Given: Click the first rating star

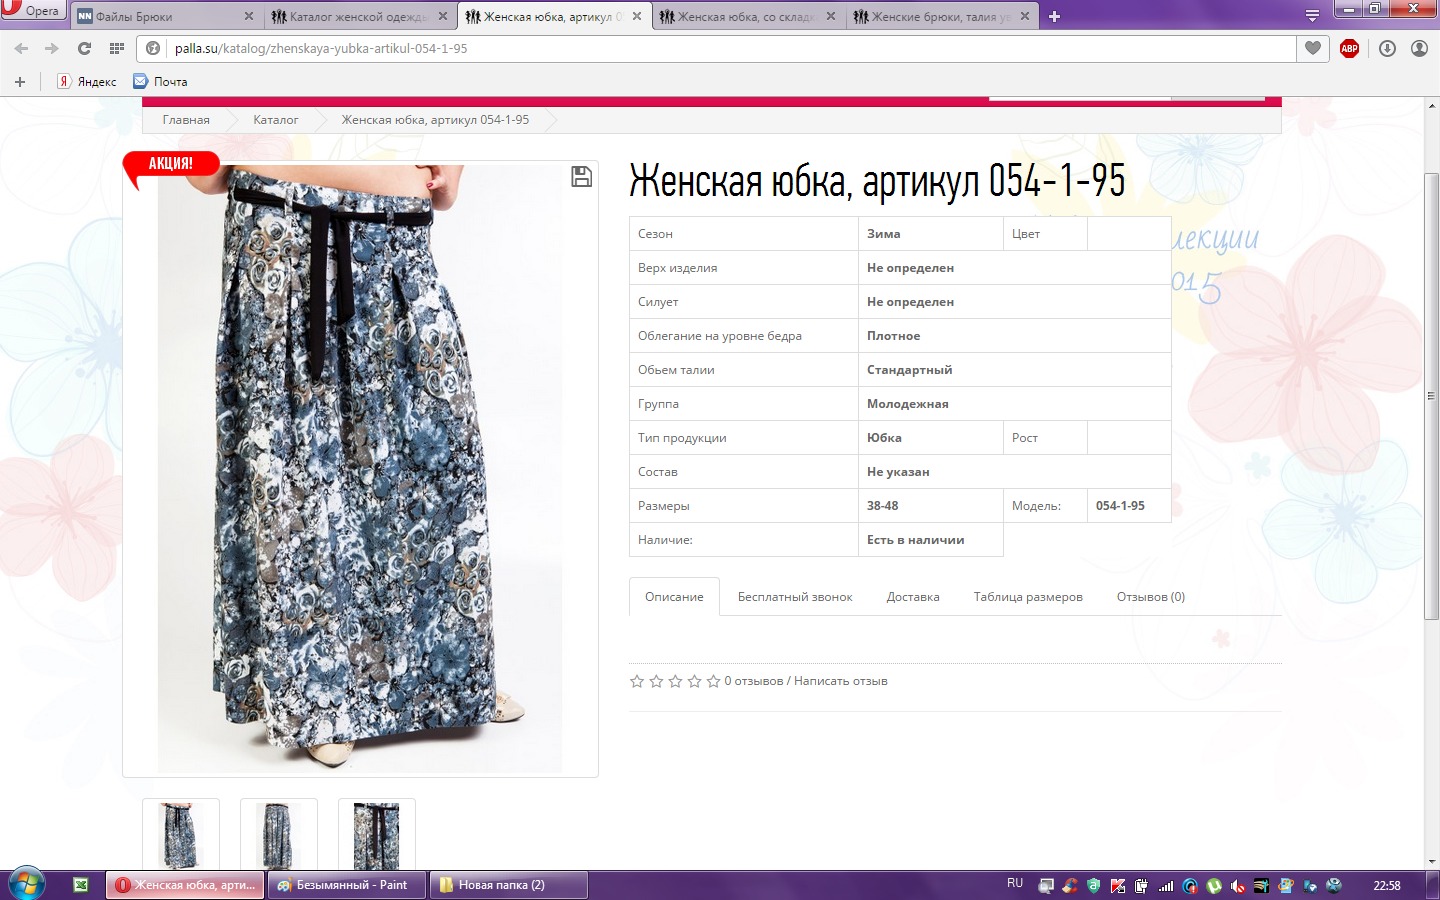Looking at the screenshot, I should (637, 681).
